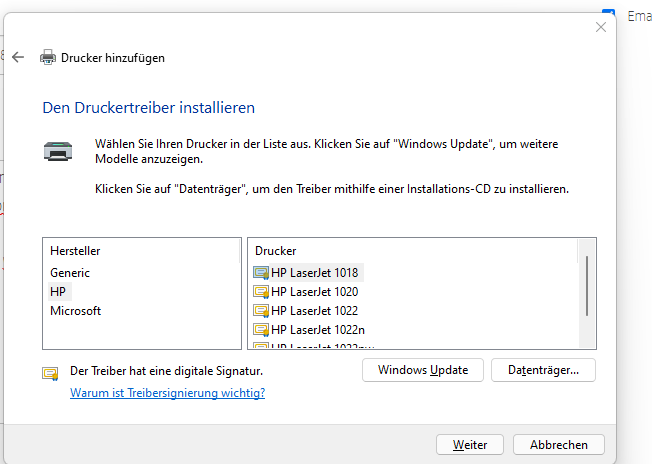
Task: Click the large printer illustration icon
Action: (57, 151)
